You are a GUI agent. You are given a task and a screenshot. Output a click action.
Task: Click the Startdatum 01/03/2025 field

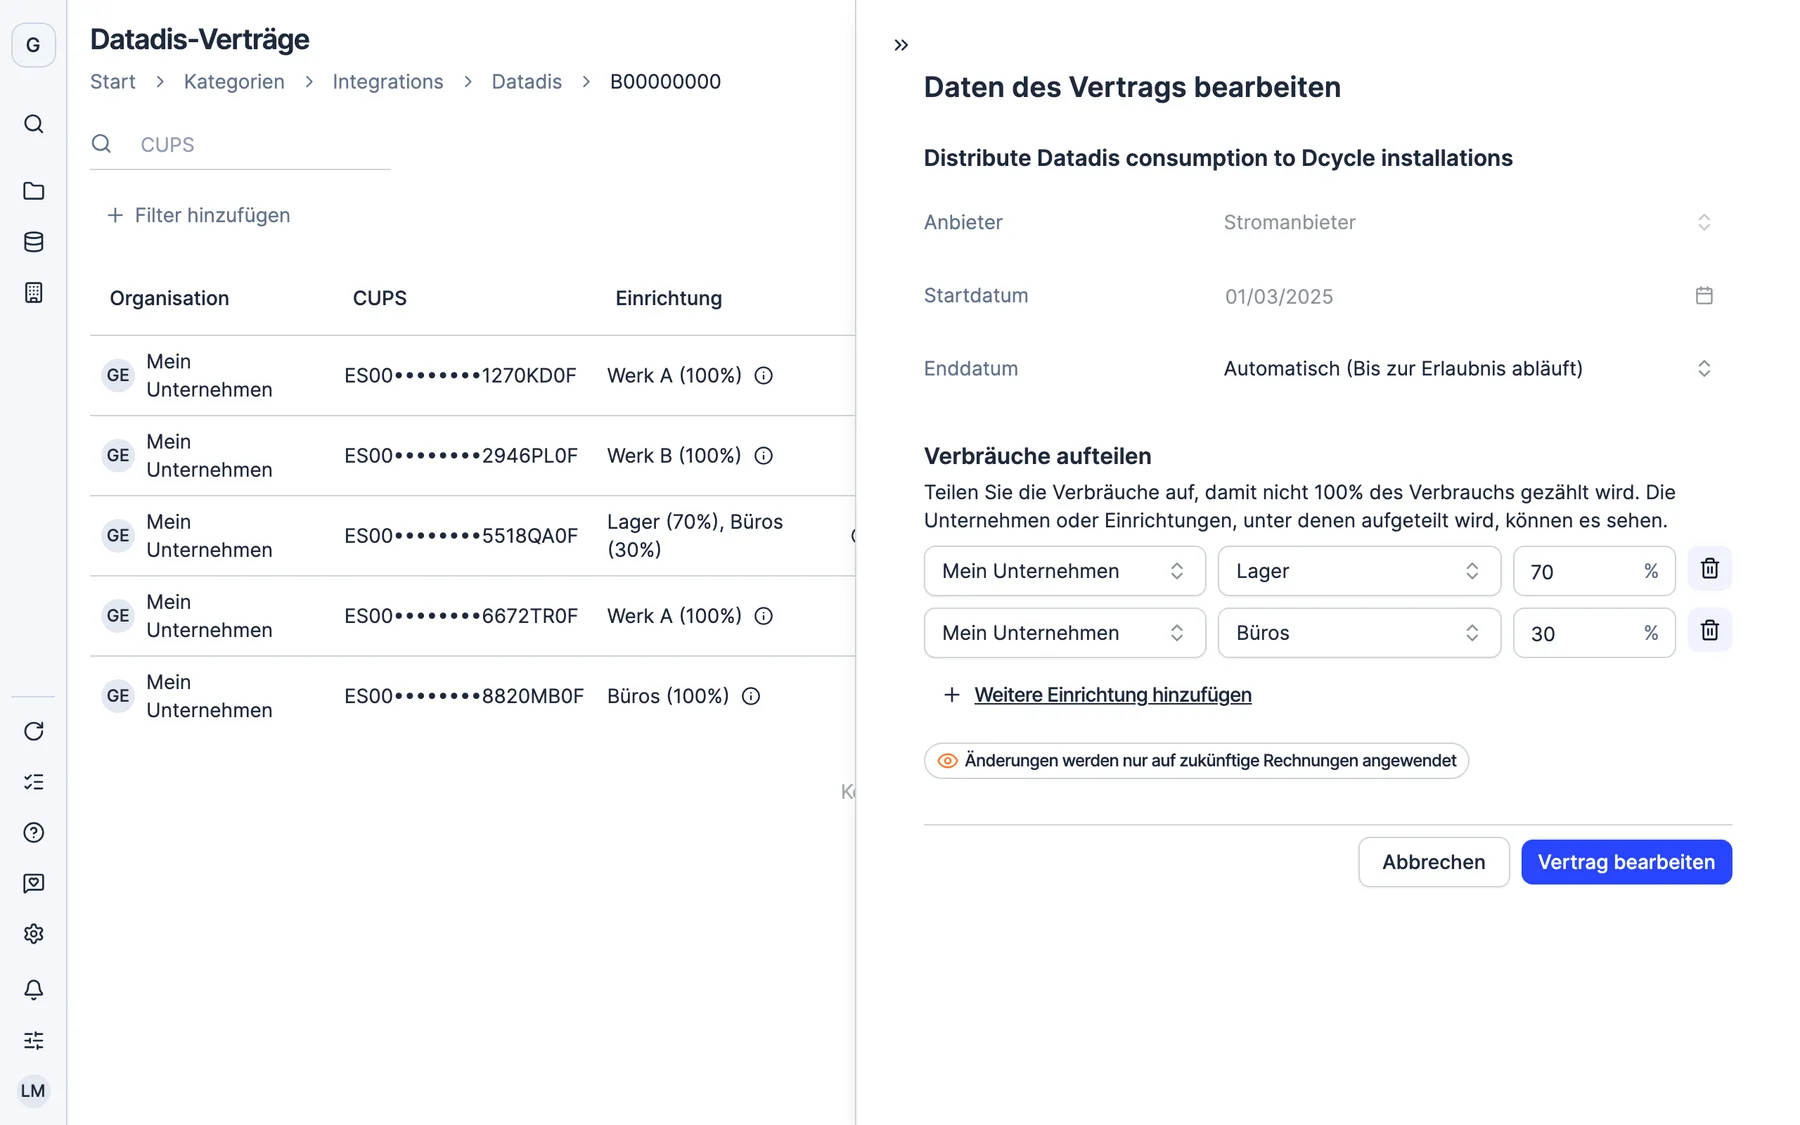[1468, 296]
